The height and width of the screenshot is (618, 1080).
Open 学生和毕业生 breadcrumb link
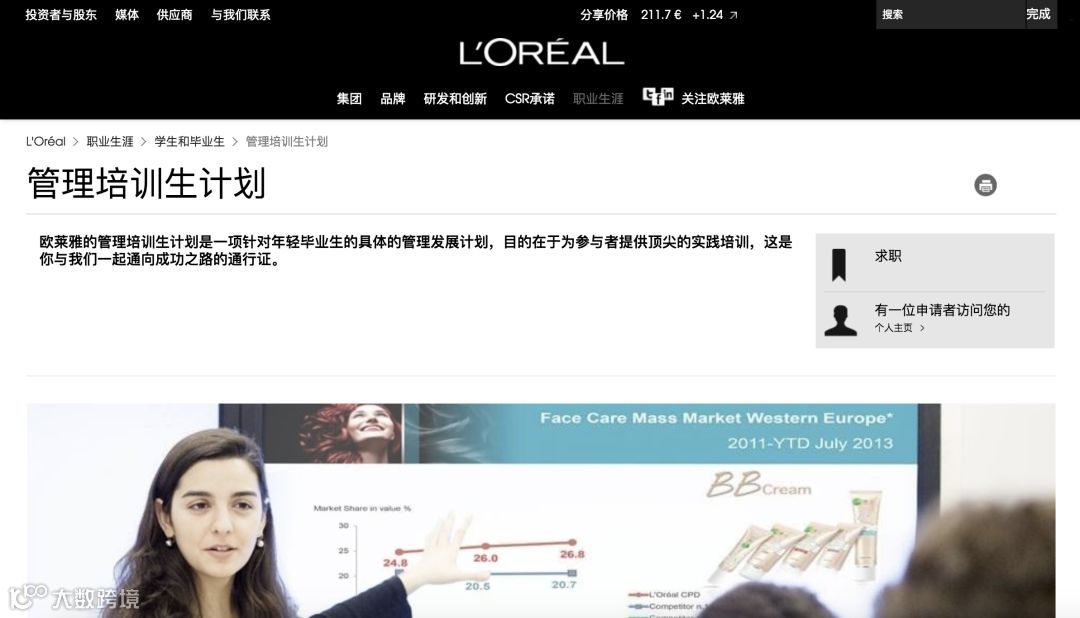(189, 141)
